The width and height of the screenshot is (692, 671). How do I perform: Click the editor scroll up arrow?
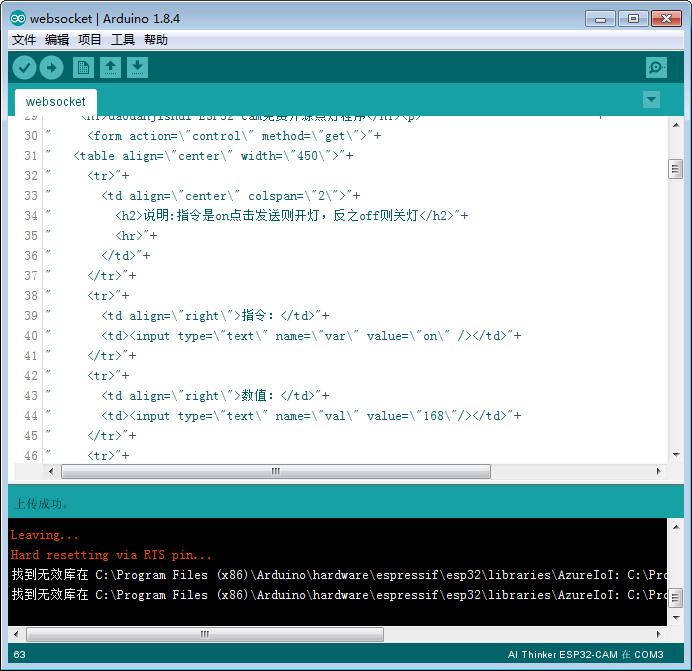(676, 125)
